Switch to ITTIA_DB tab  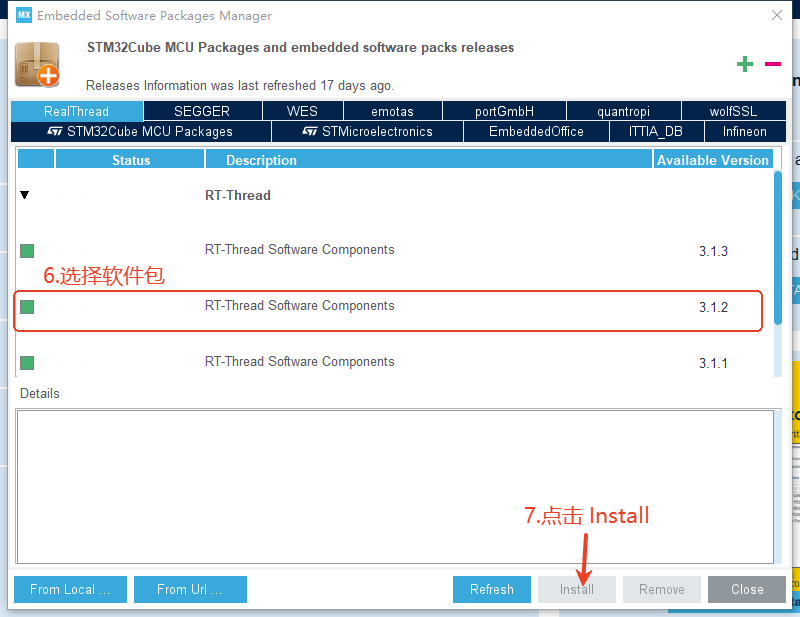tap(656, 132)
